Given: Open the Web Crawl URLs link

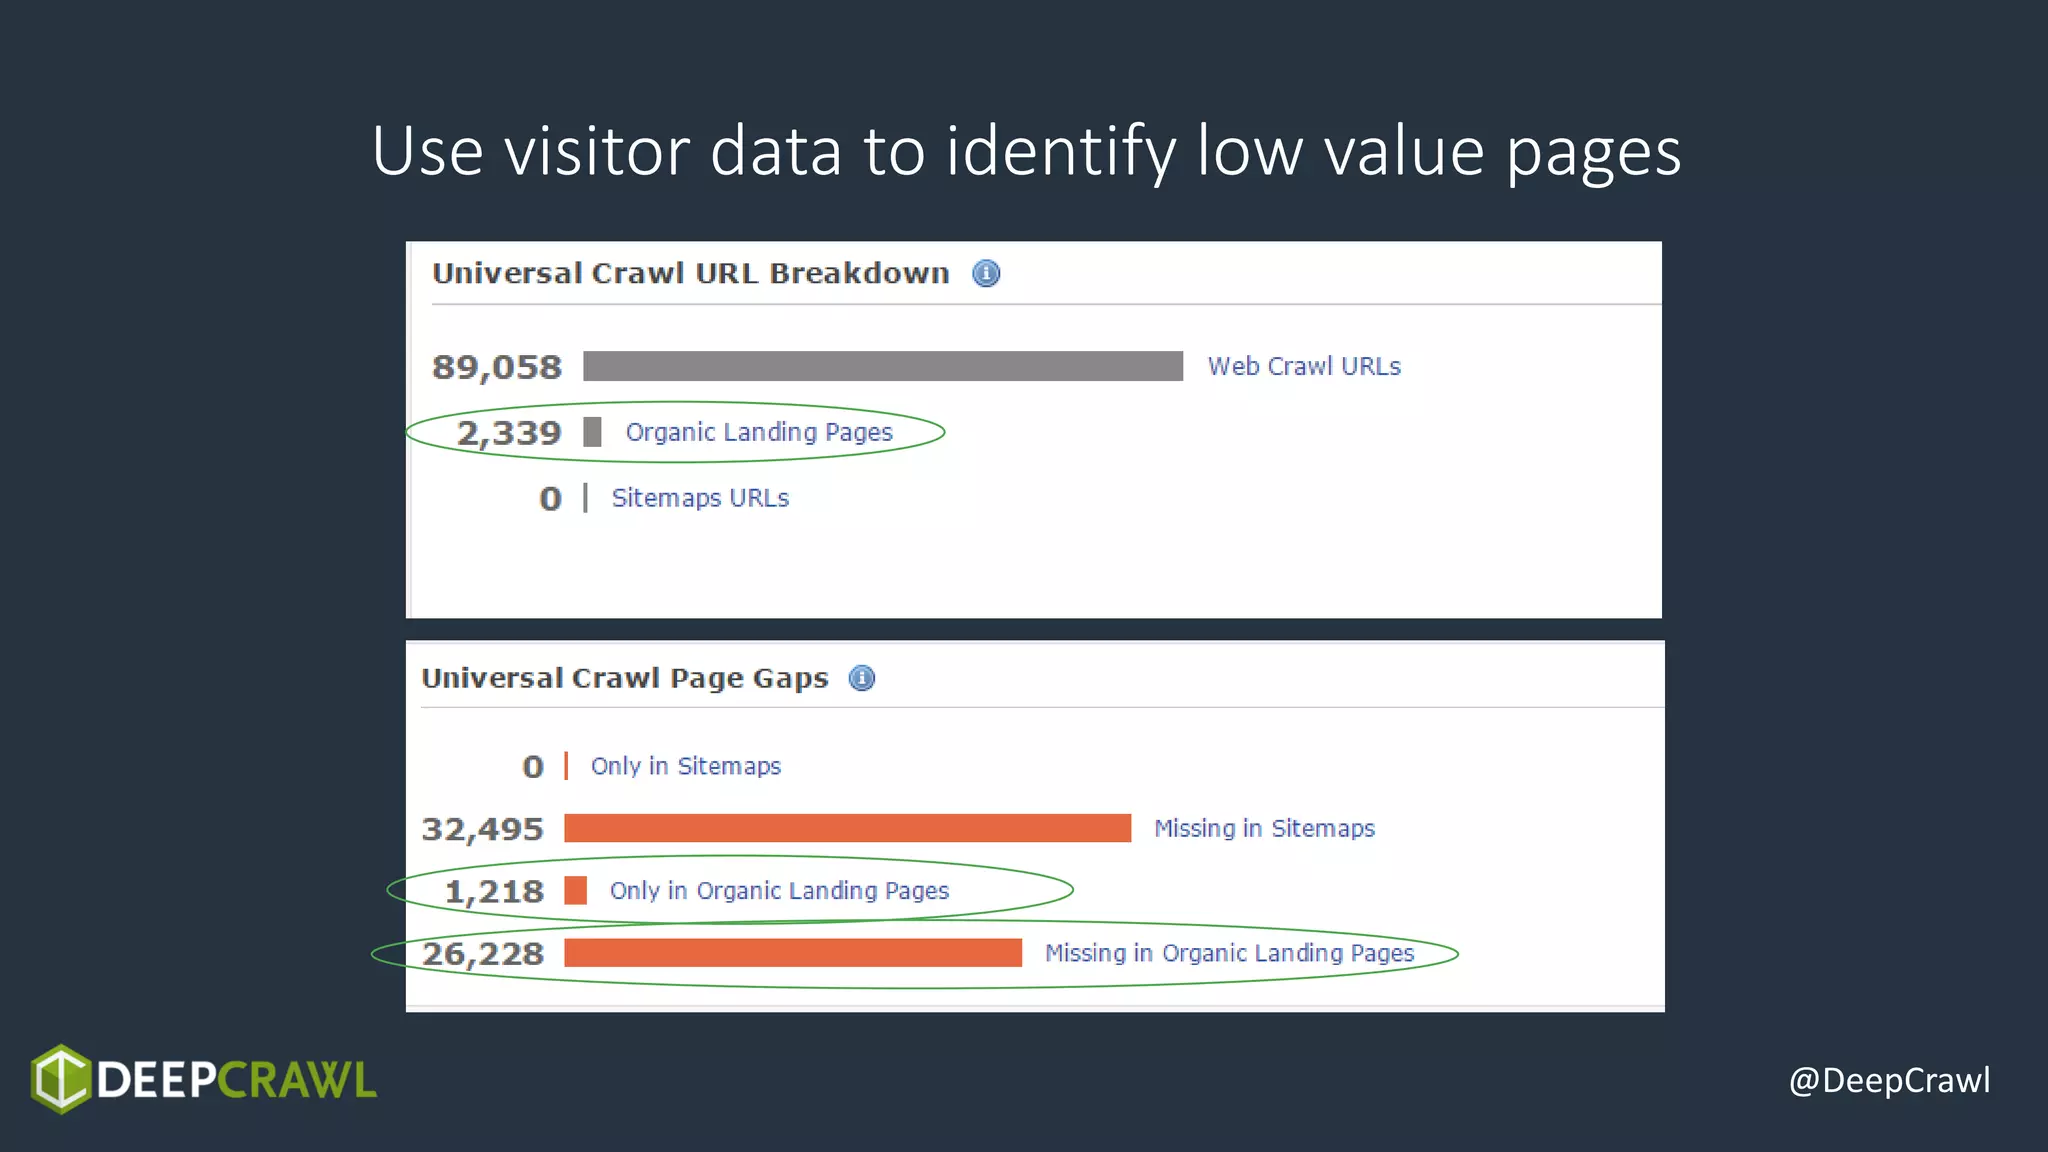Looking at the screenshot, I should point(1304,366).
